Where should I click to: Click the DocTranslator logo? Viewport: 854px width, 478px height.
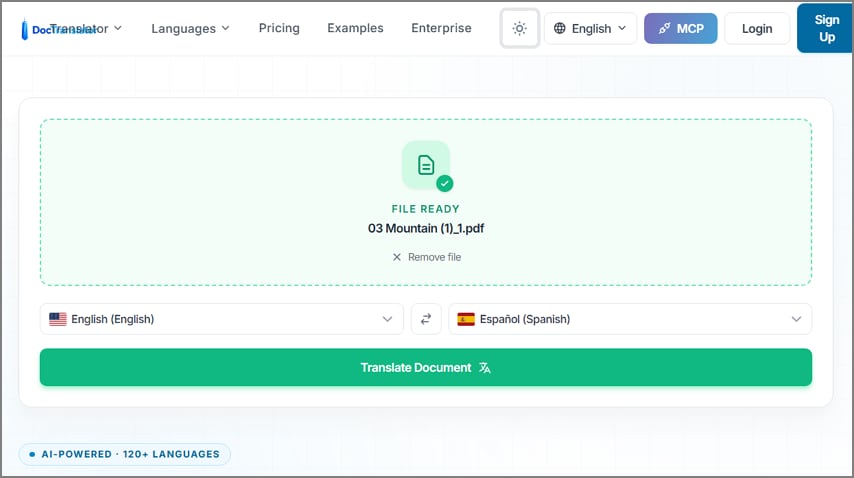click(59, 29)
